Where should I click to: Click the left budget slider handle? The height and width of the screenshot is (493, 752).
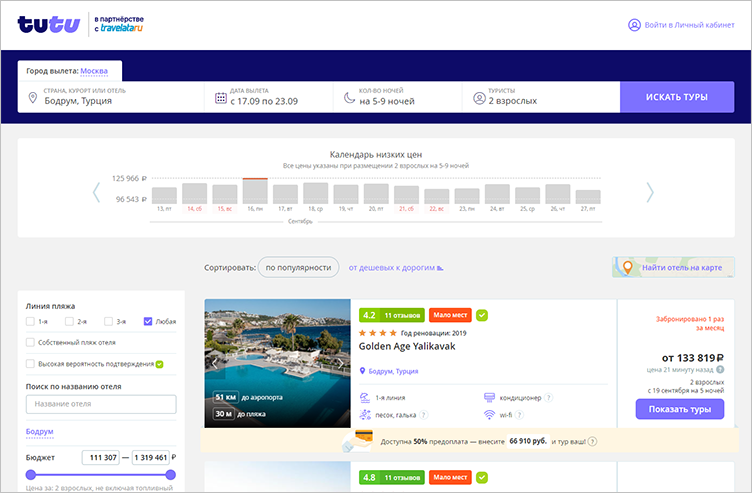pyautogui.click(x=31, y=475)
